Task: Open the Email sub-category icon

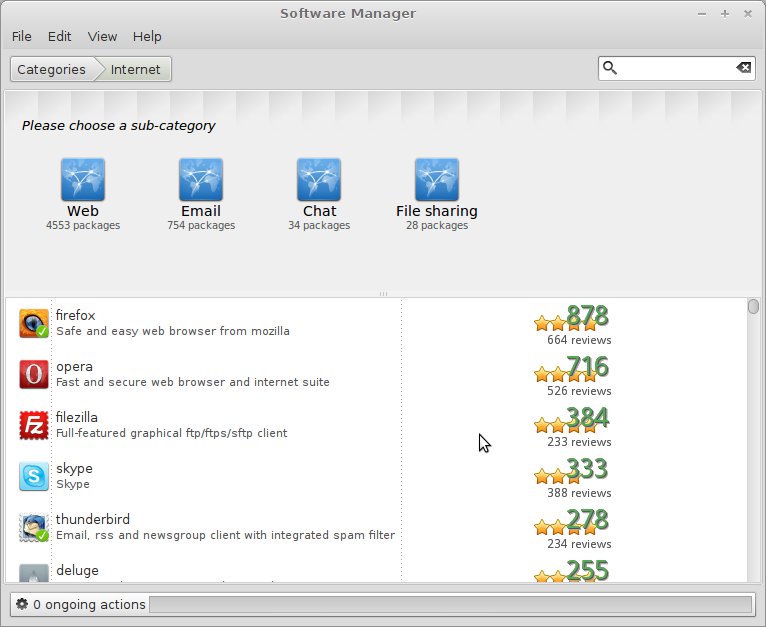Action: (x=201, y=180)
